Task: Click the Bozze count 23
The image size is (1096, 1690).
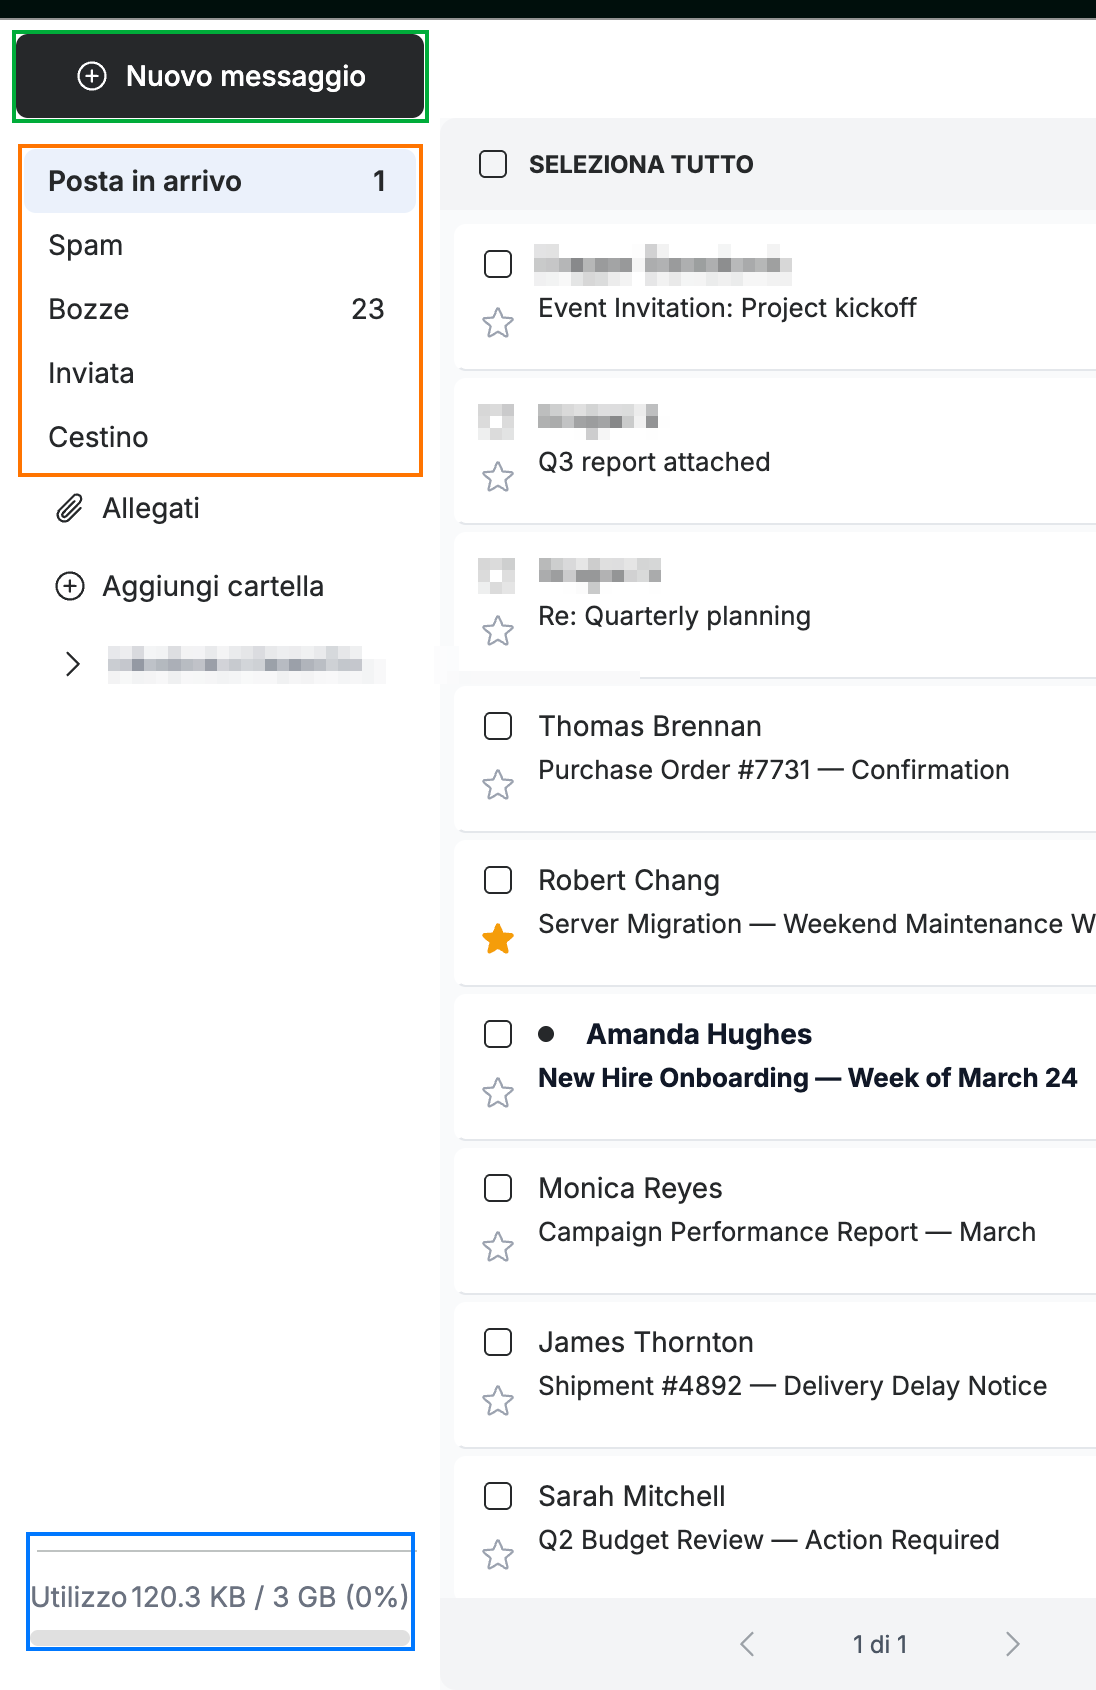Action: (368, 309)
